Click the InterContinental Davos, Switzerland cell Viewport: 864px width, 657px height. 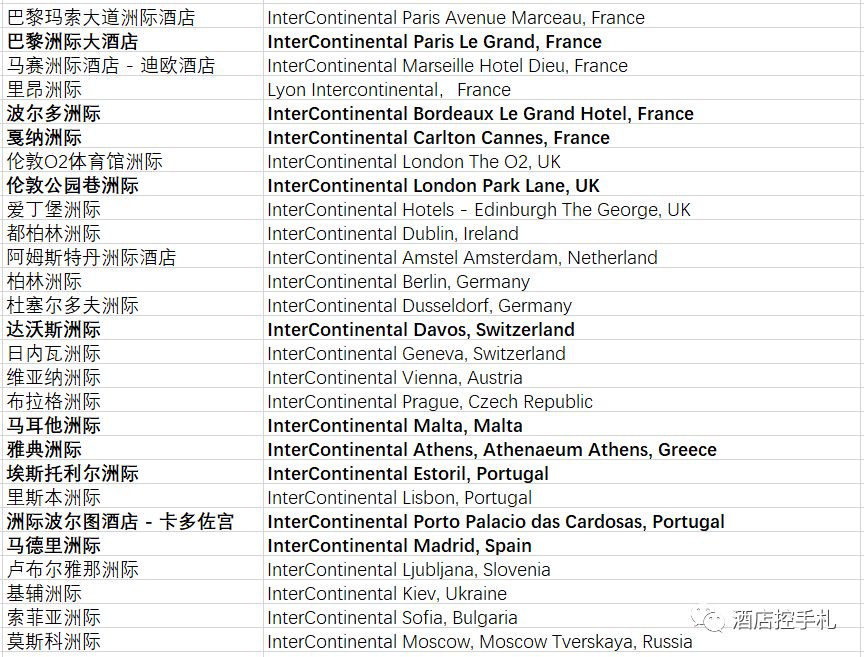[420, 330]
